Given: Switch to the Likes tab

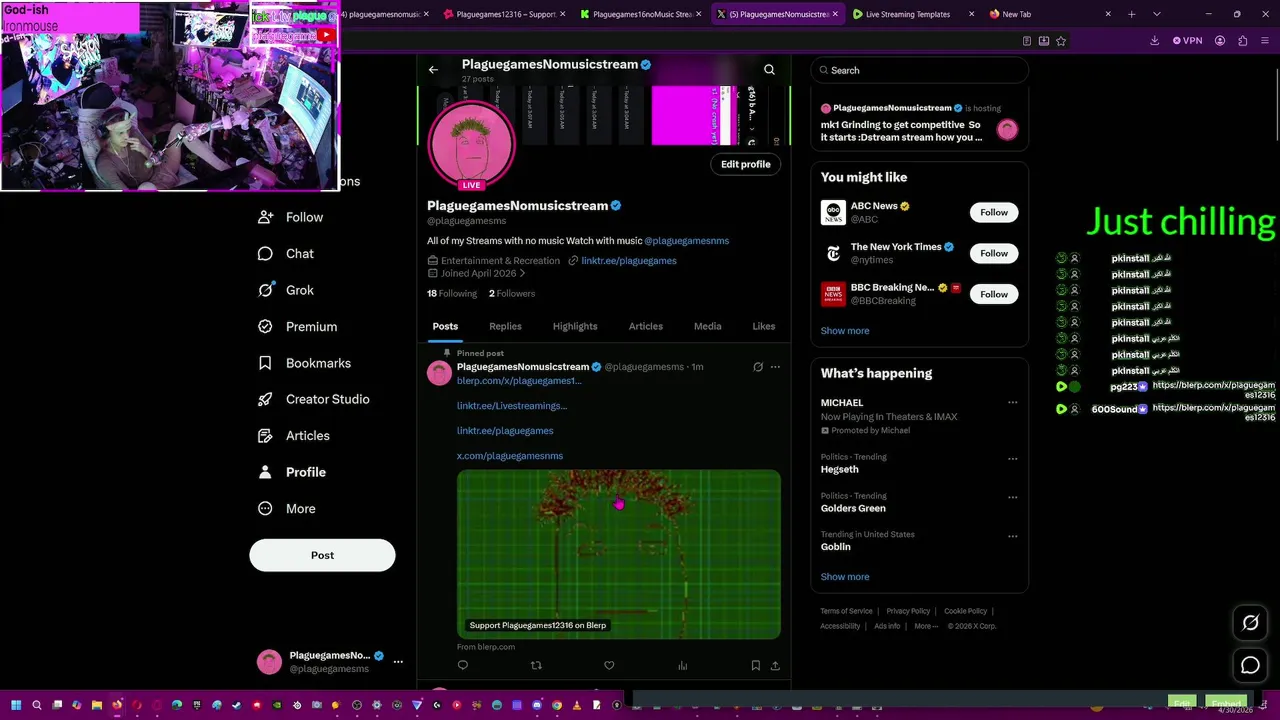Looking at the screenshot, I should (x=764, y=326).
